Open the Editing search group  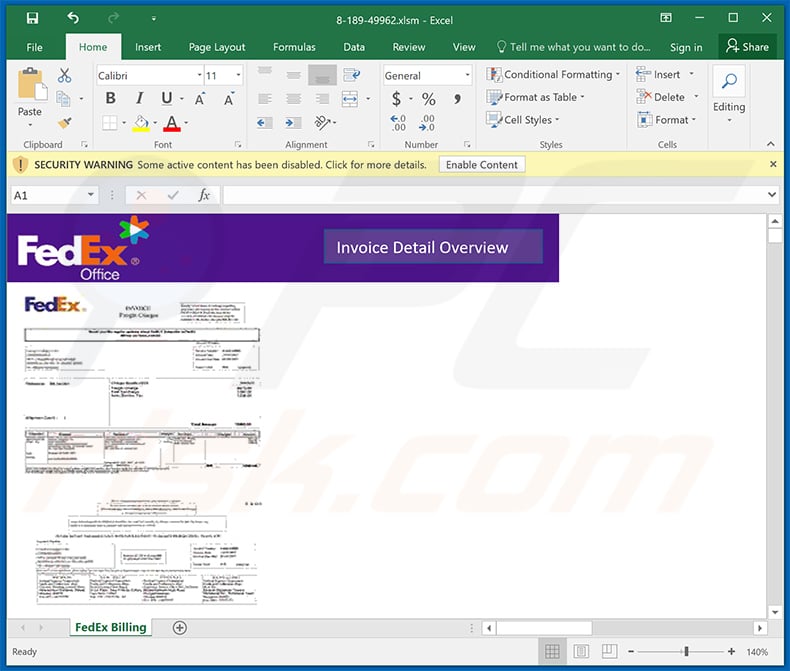coord(729,94)
